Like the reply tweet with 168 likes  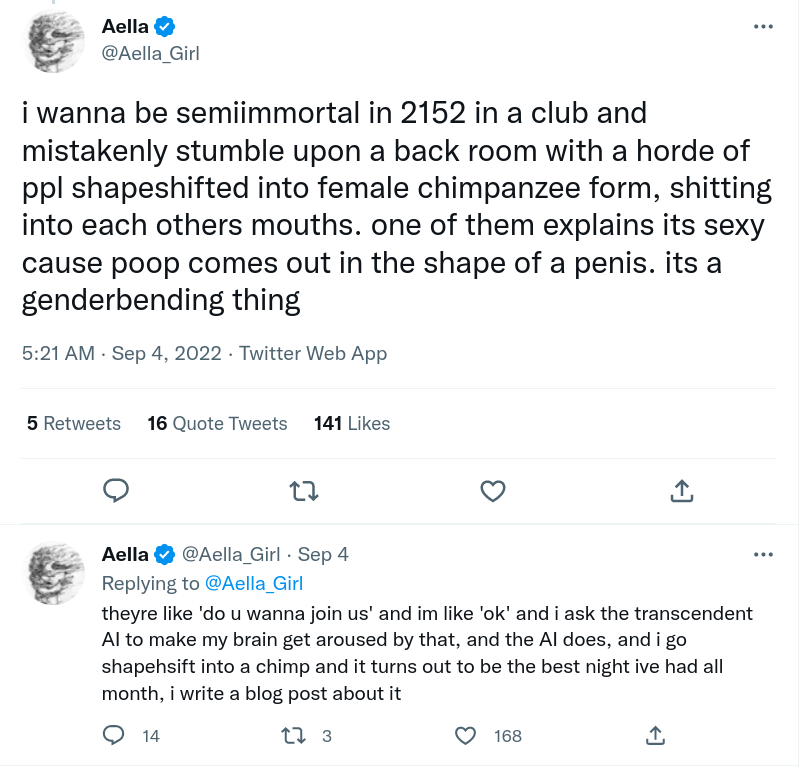point(466,736)
